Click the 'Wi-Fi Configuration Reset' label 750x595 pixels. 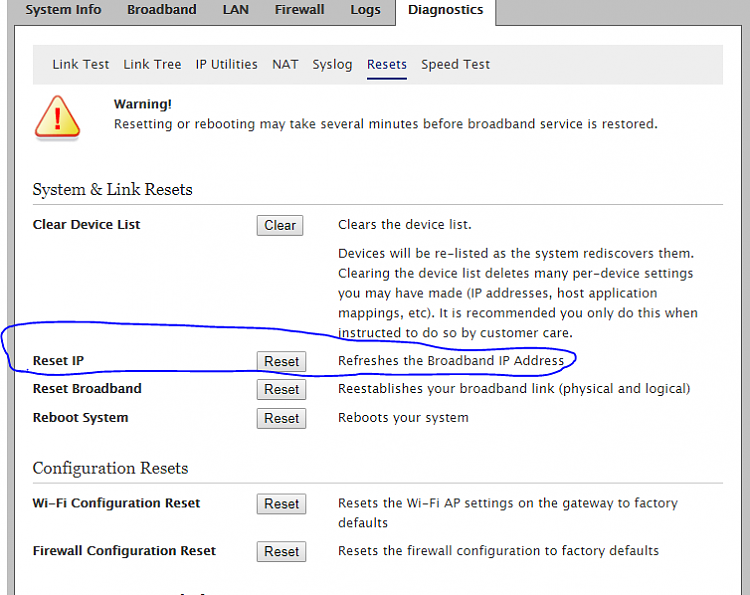116,503
